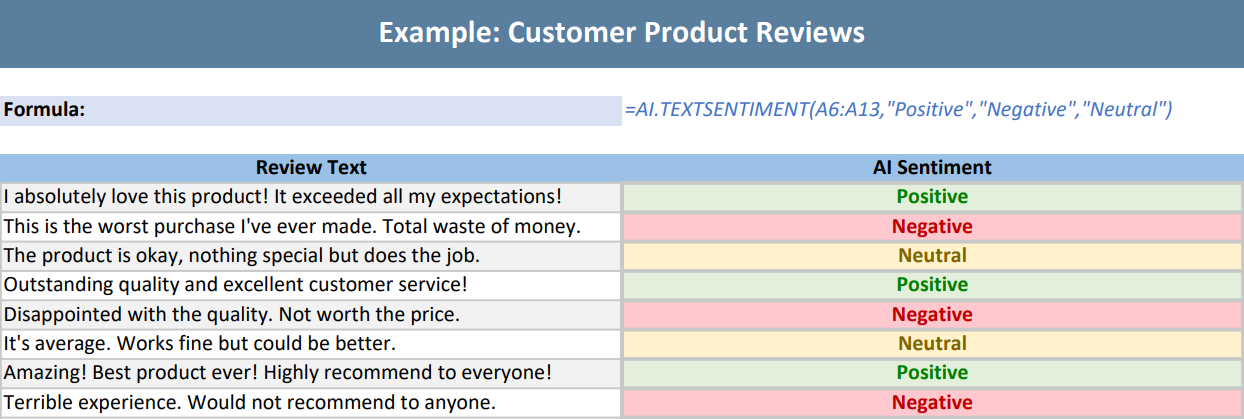This screenshot has width=1244, height=419.
Task: Select Neutral sentiment for 'product is okay' review
Action: click(x=932, y=256)
